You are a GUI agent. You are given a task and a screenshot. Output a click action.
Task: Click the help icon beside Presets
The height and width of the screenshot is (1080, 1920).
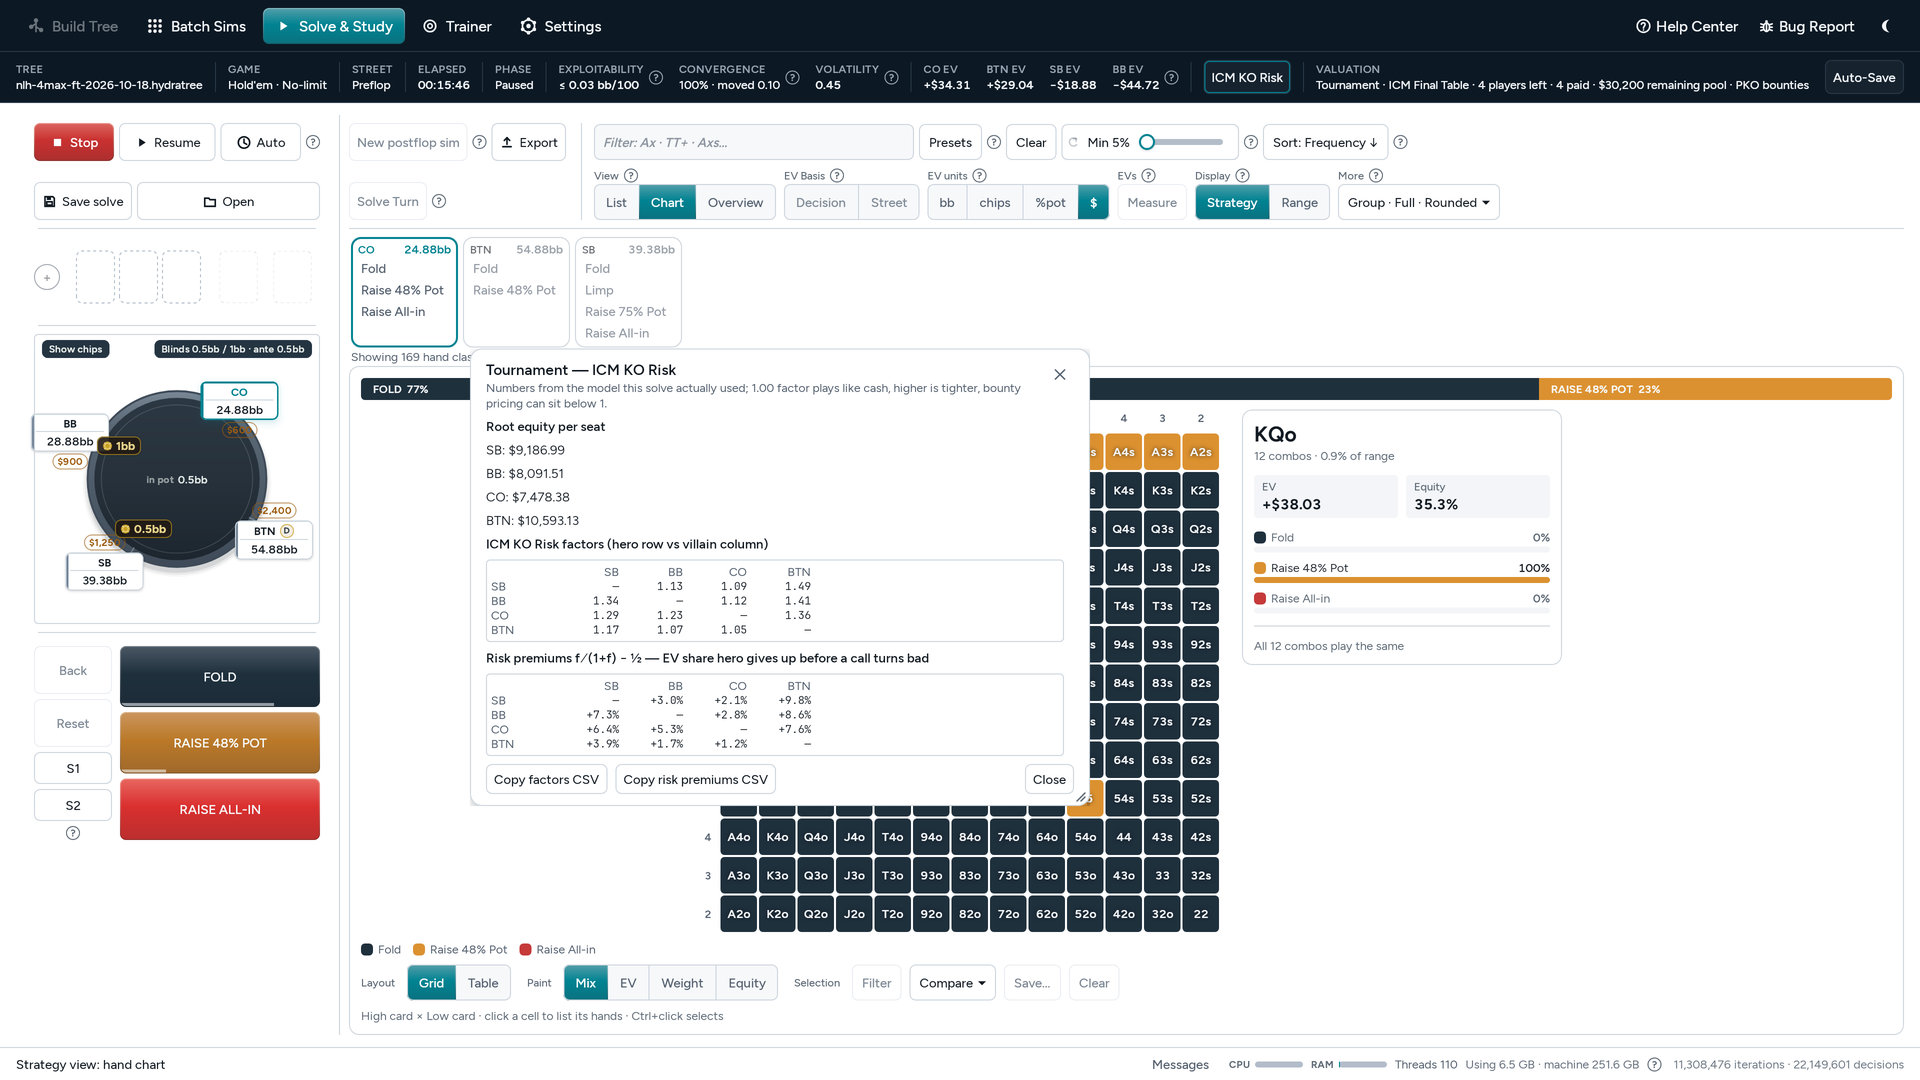point(994,142)
